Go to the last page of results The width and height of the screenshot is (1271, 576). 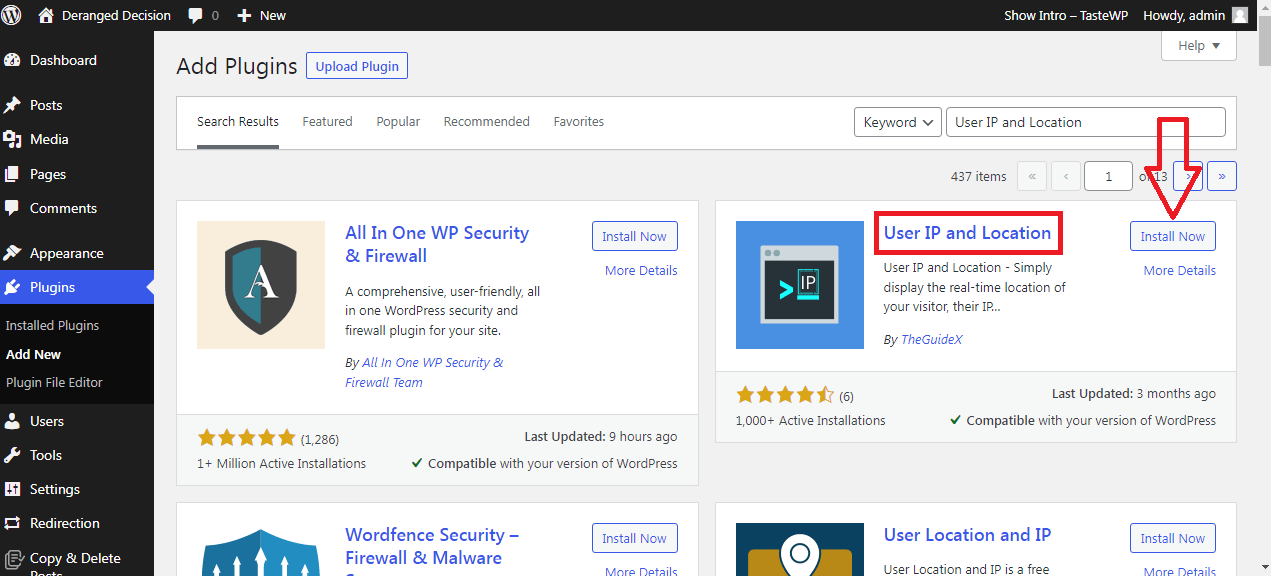tap(1221, 176)
